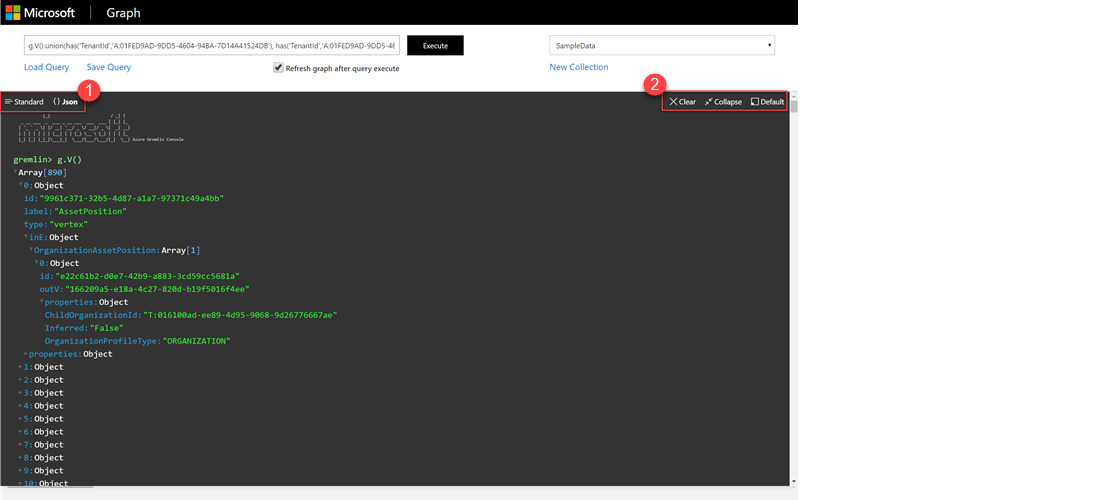Viewport: 1100px width, 500px height.
Task: Expand the 8: Object entry
Action: click(x=20, y=458)
